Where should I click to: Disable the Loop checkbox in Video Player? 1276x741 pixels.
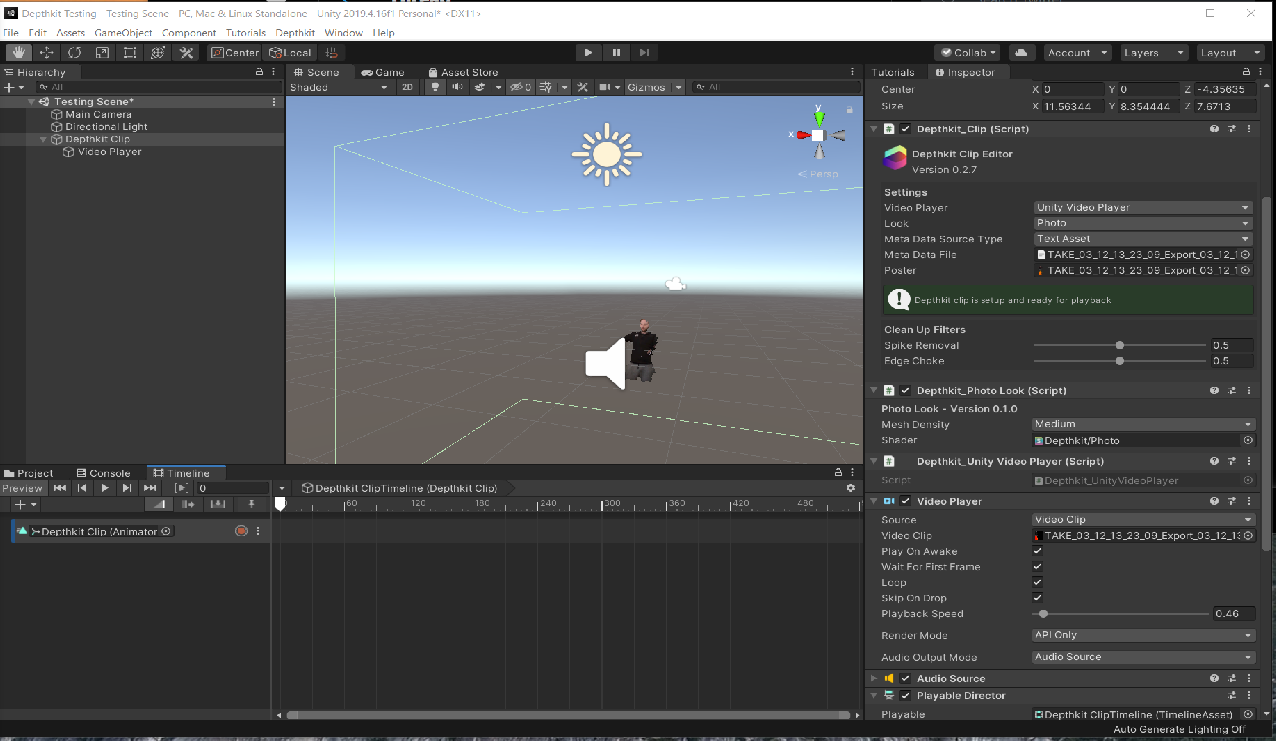point(1037,583)
